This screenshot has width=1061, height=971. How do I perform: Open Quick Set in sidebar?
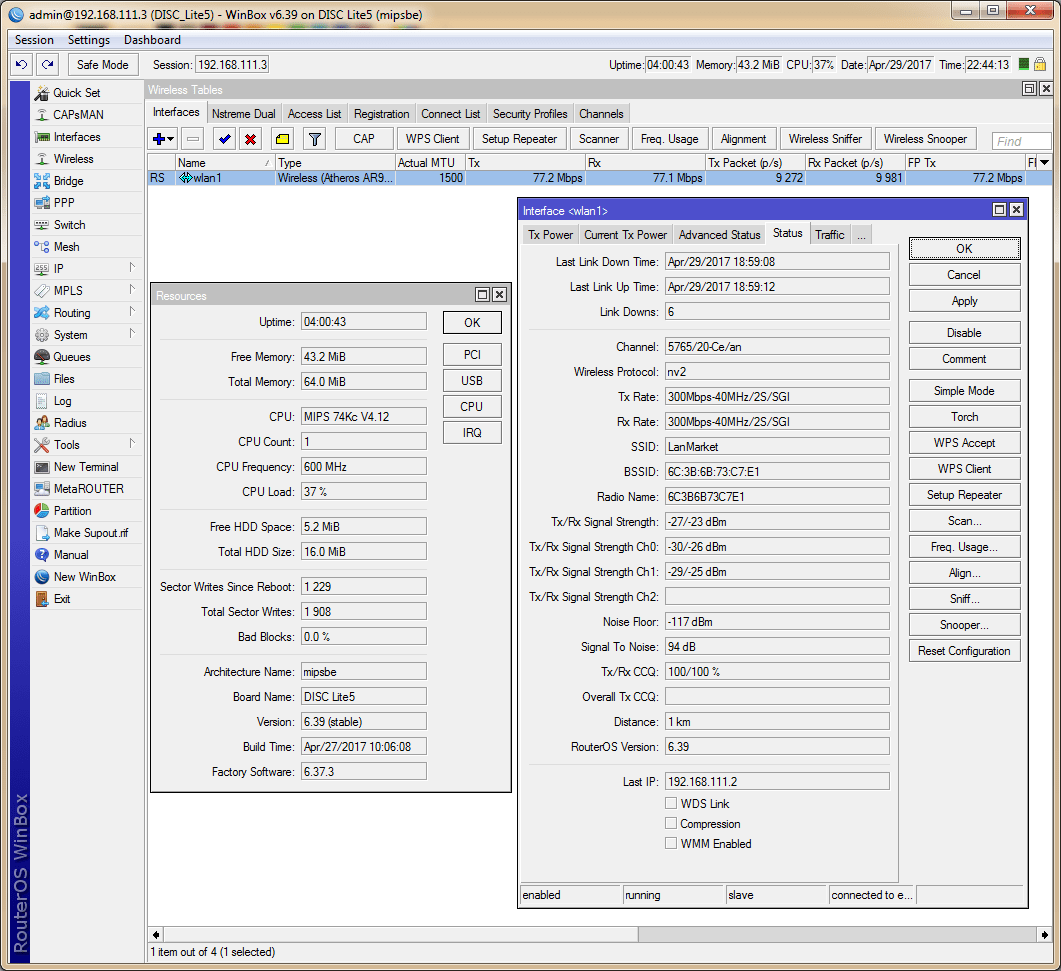click(x=76, y=93)
